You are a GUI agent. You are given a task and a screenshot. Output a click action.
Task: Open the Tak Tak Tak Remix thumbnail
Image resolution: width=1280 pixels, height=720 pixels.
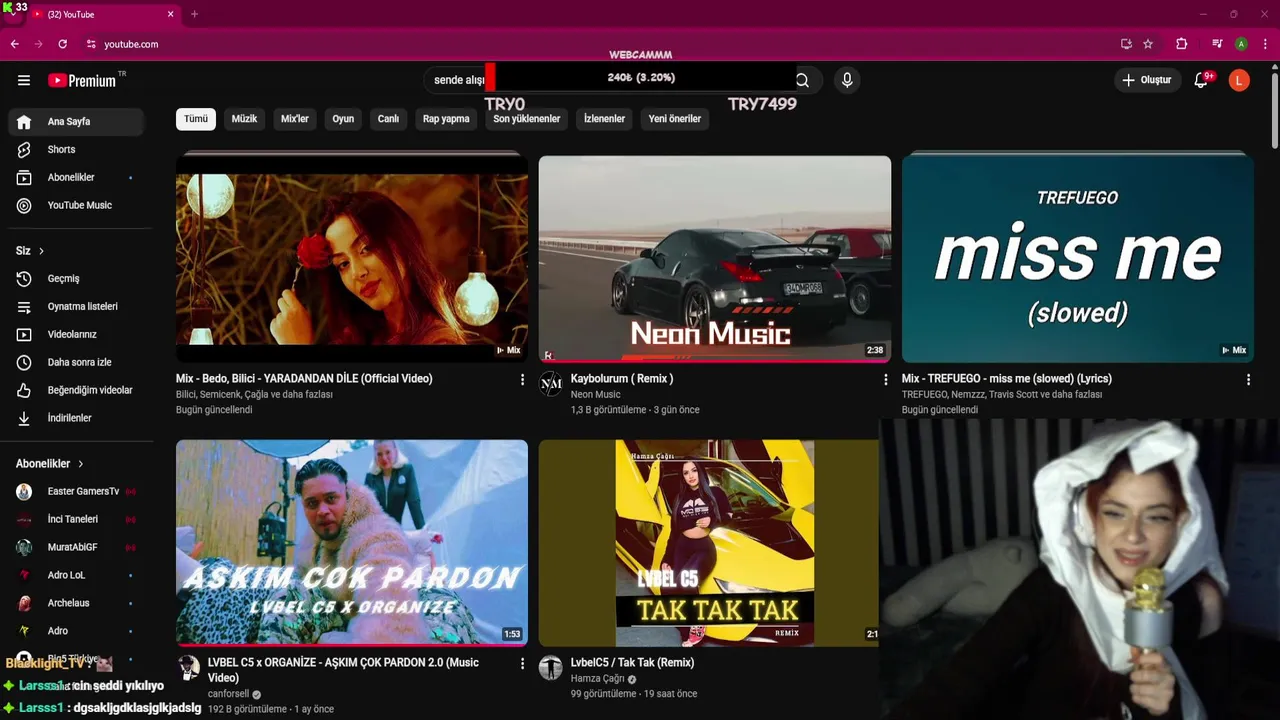coord(709,543)
